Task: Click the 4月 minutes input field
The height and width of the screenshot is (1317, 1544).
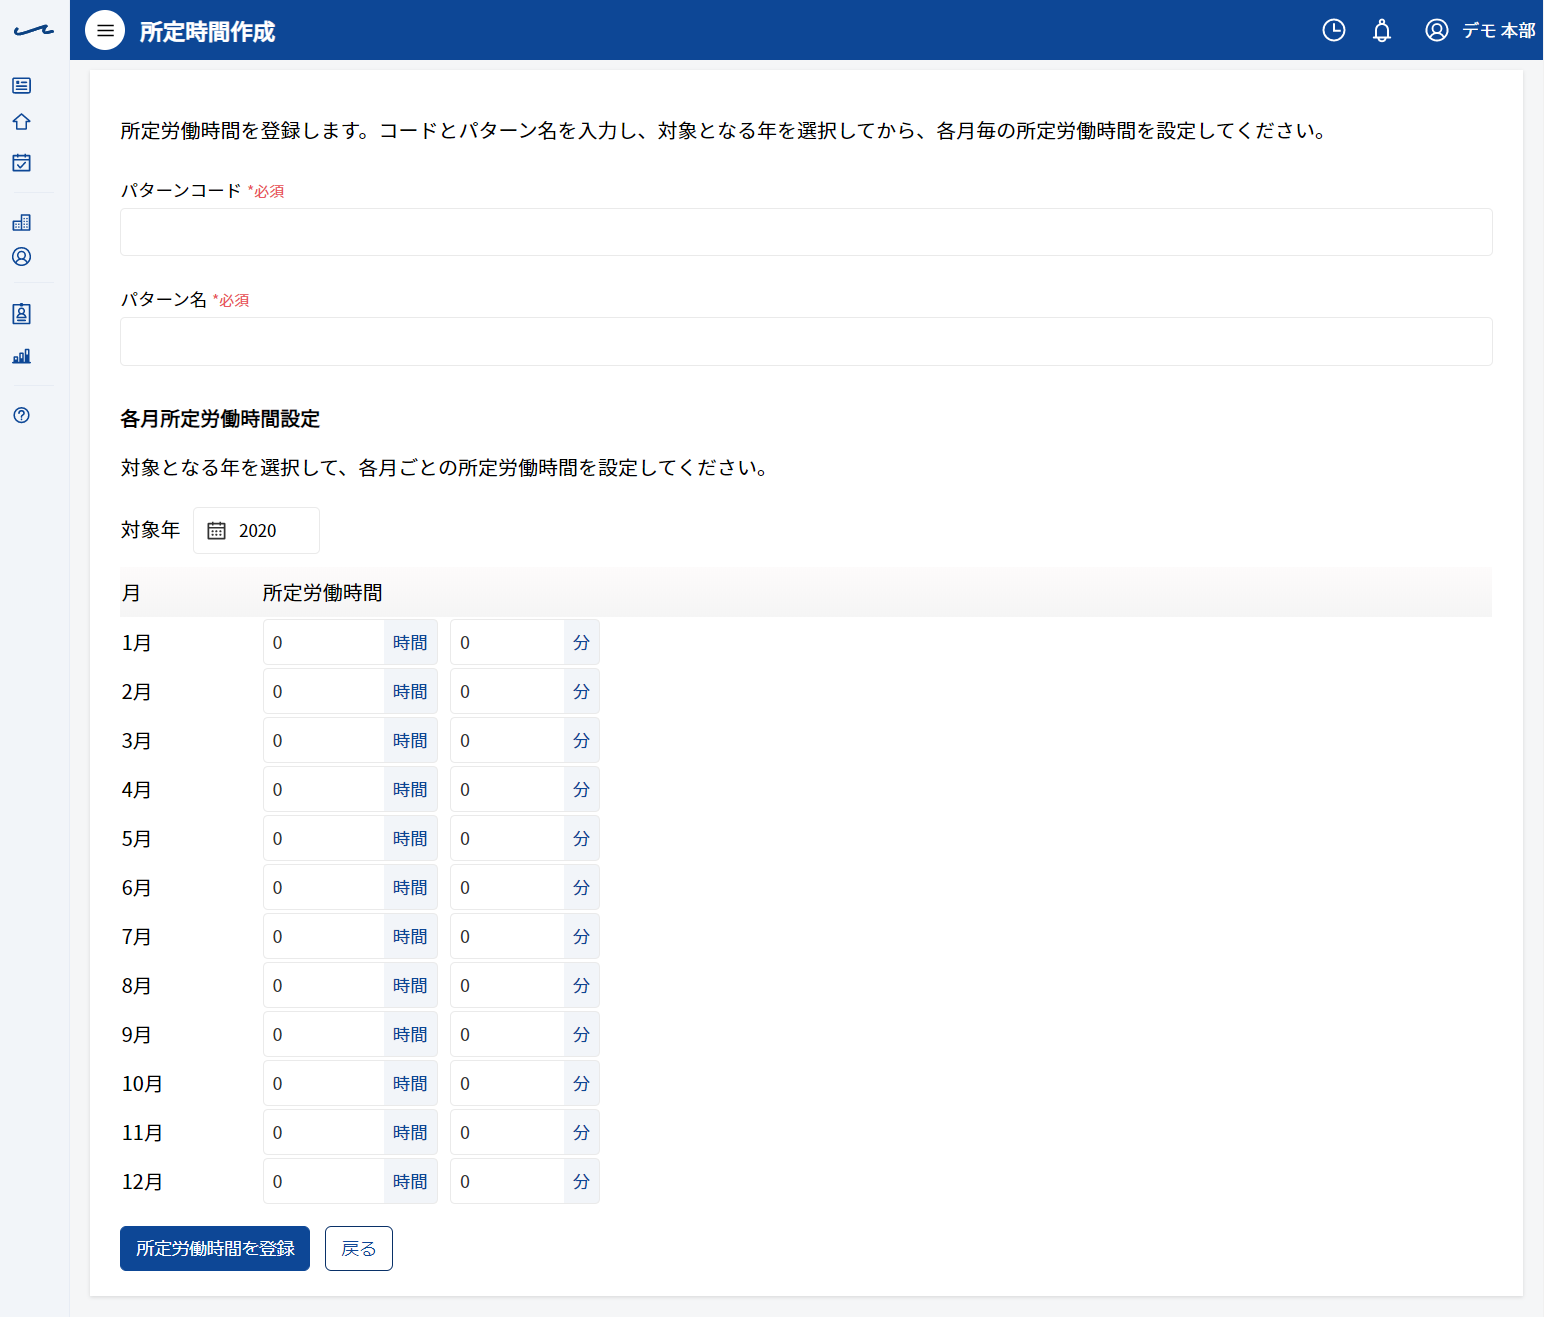Action: pyautogui.click(x=507, y=789)
